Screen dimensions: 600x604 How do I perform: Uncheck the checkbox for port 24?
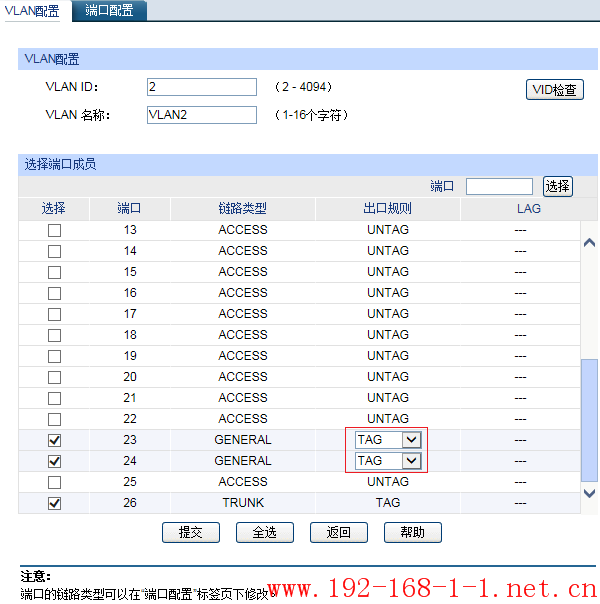click(54, 461)
